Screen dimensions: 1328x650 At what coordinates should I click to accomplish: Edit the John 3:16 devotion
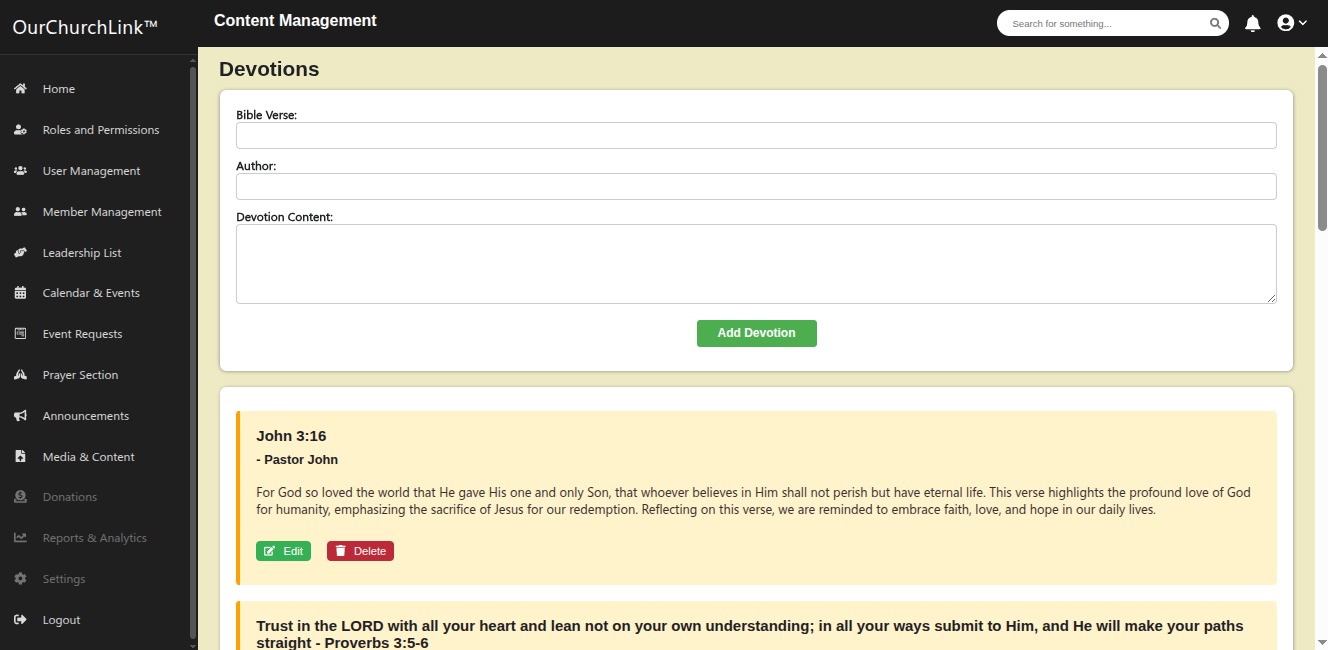click(283, 551)
